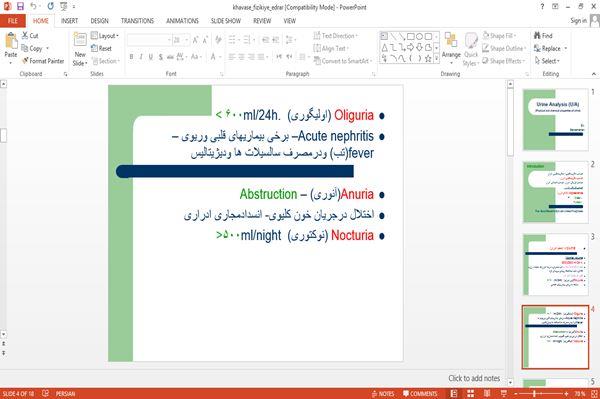Toggle the Bullets list button

point(233,40)
